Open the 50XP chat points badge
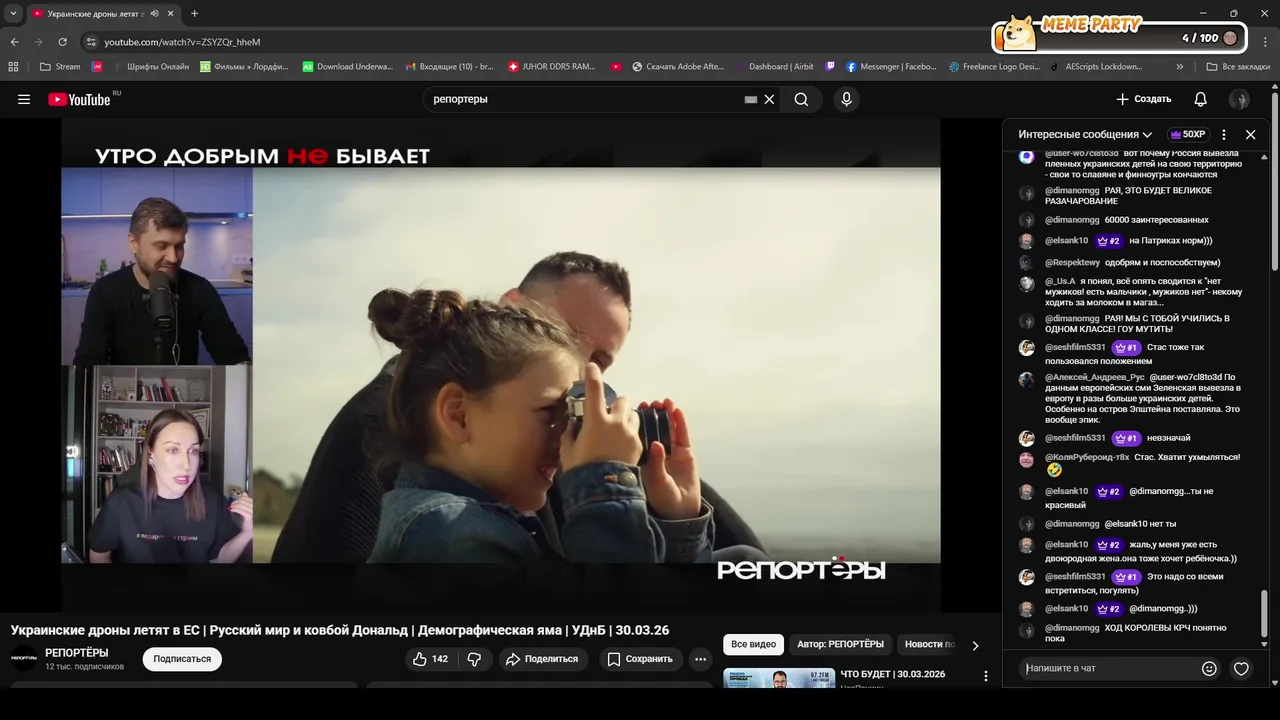Viewport: 1280px width, 720px height. click(x=1188, y=134)
